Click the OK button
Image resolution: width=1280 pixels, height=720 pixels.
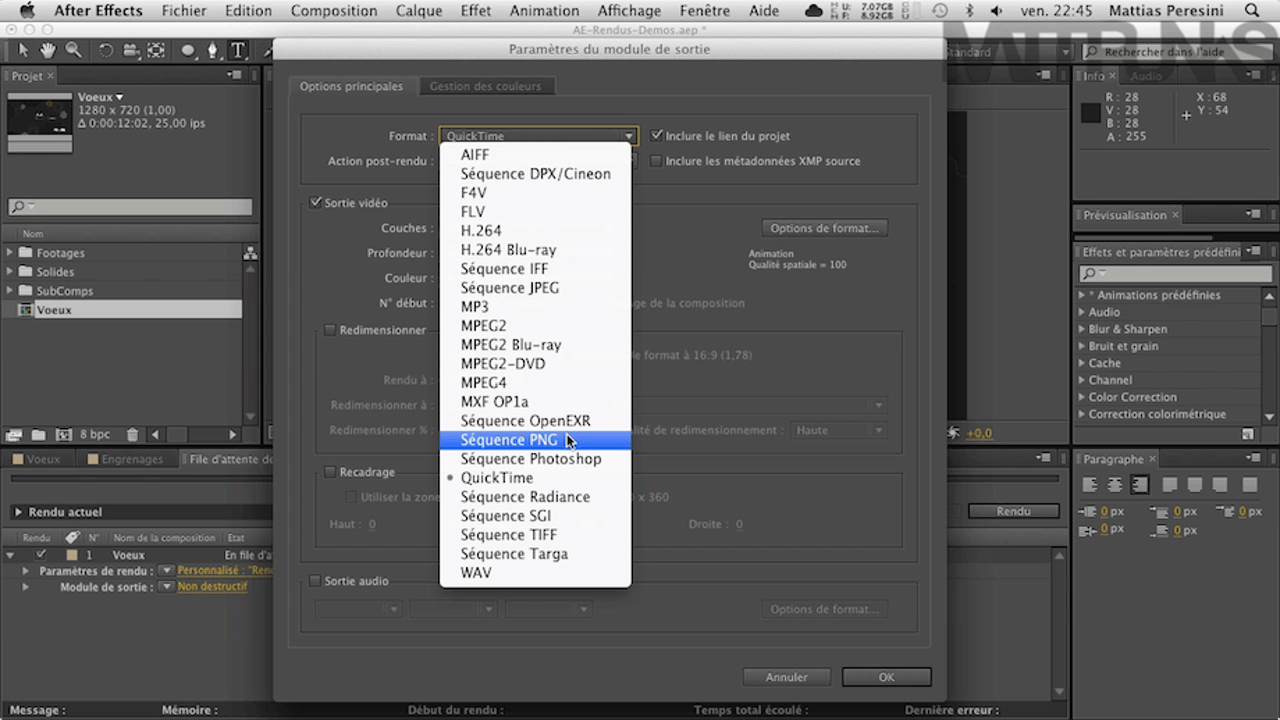pyautogui.click(x=886, y=677)
